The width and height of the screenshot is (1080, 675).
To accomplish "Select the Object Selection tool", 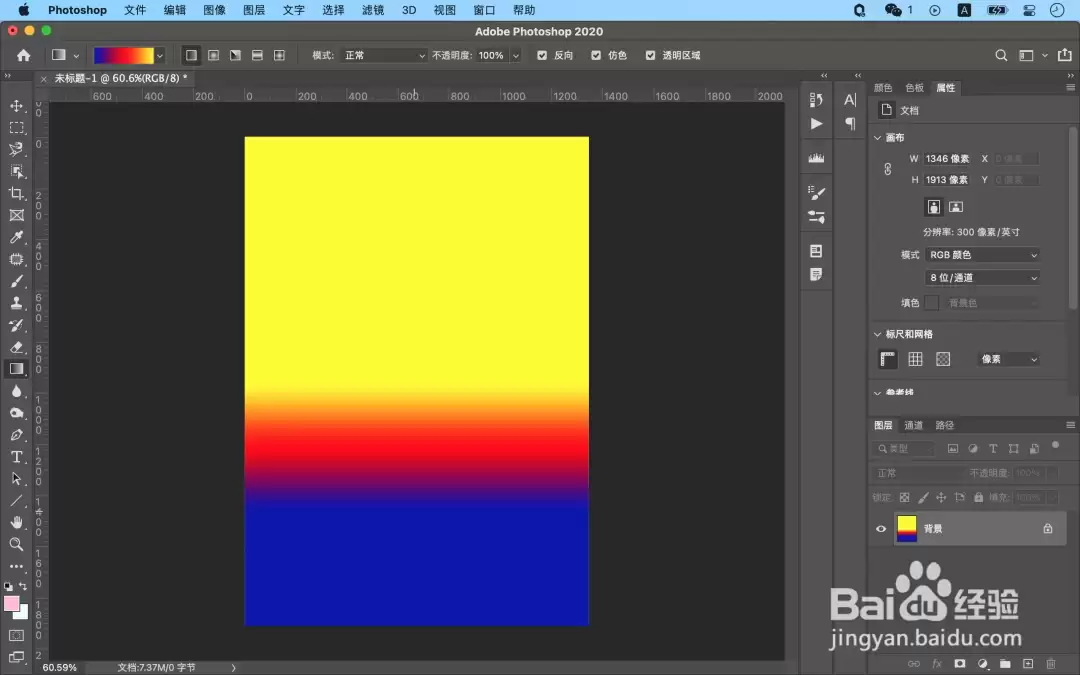I will [x=17, y=172].
